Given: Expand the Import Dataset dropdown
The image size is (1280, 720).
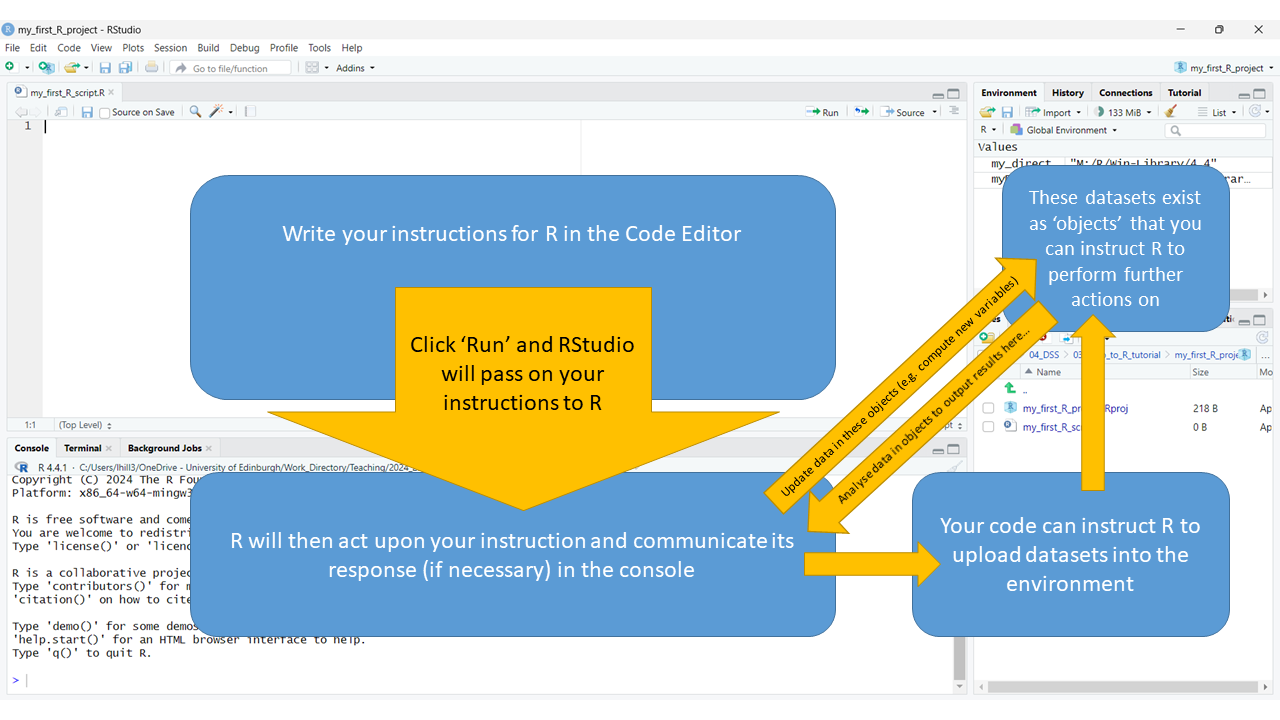Looking at the screenshot, I should pyautogui.click(x=1053, y=112).
